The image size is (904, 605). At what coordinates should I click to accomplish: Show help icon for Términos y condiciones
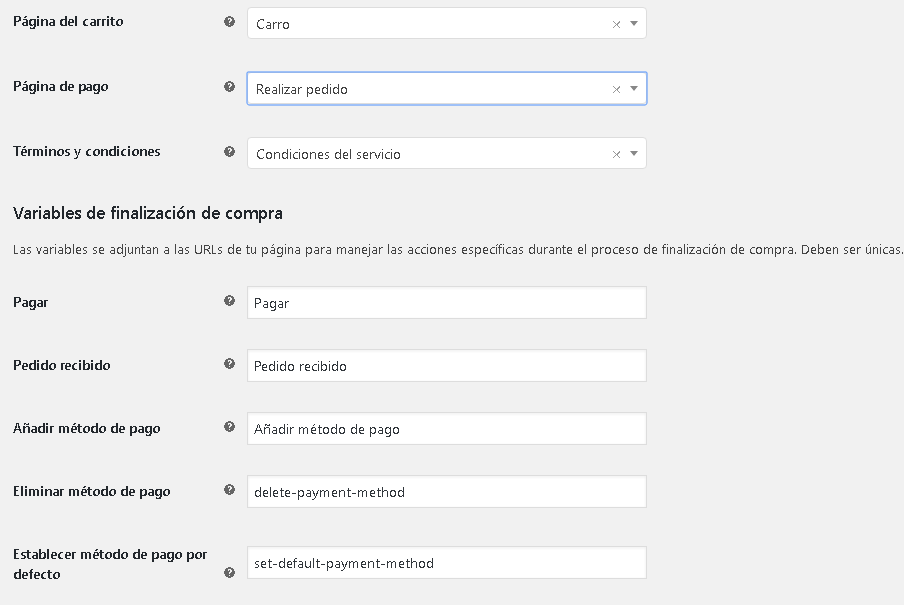pos(229,152)
